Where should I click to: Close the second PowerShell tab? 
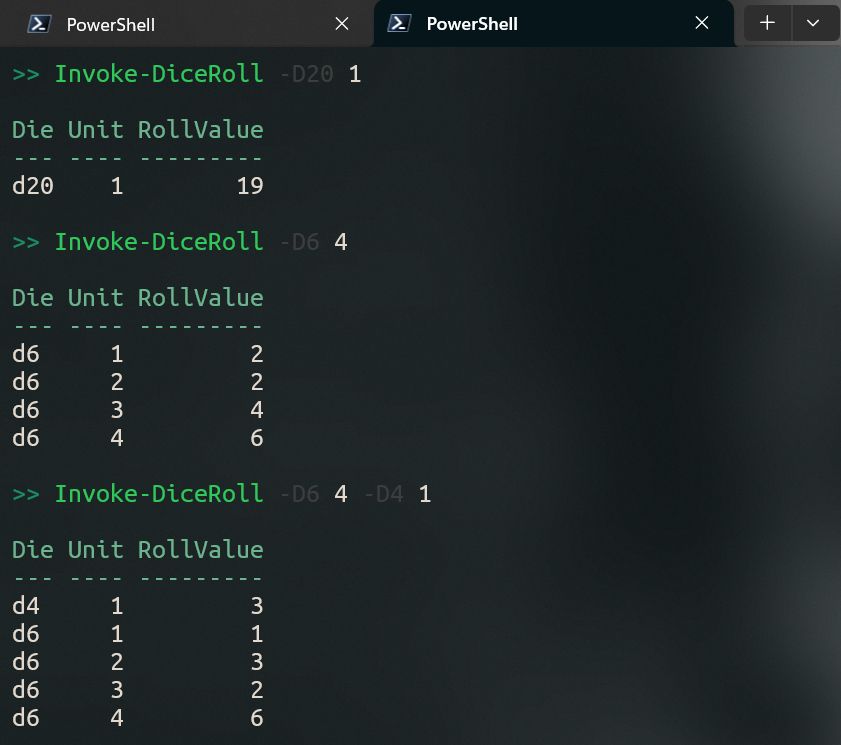tap(702, 23)
